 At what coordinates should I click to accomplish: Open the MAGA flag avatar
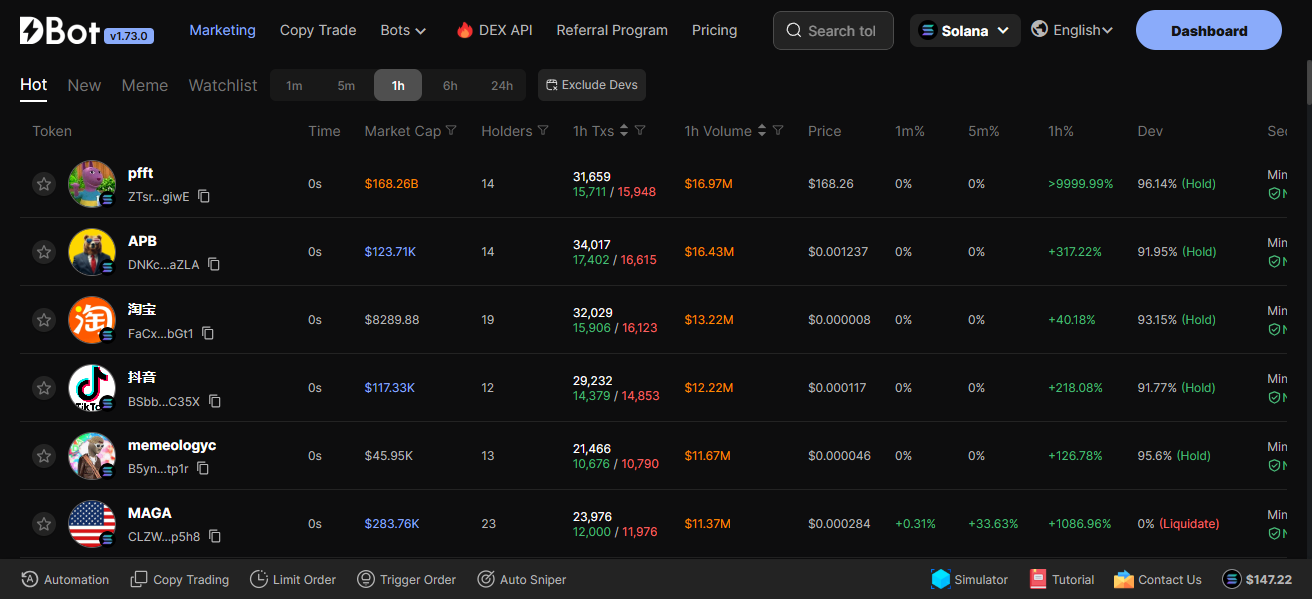[x=92, y=524]
